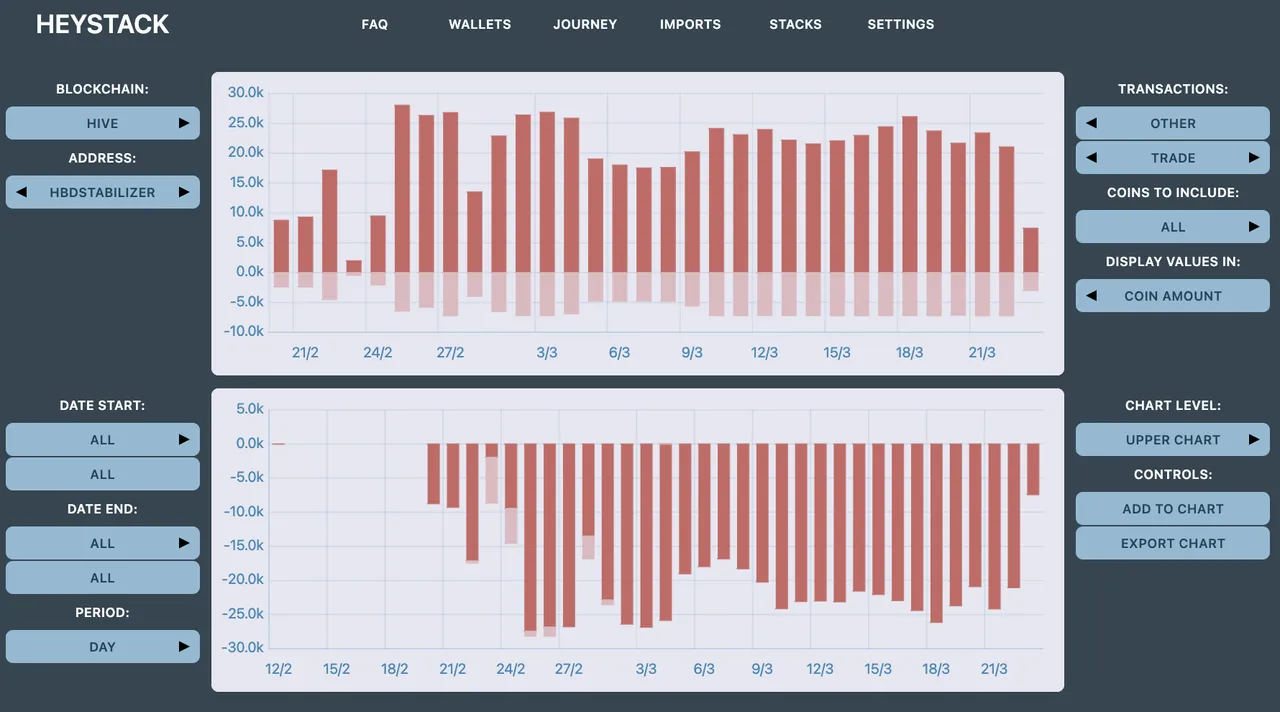Click the EXPORT CHART button

pos(1173,543)
